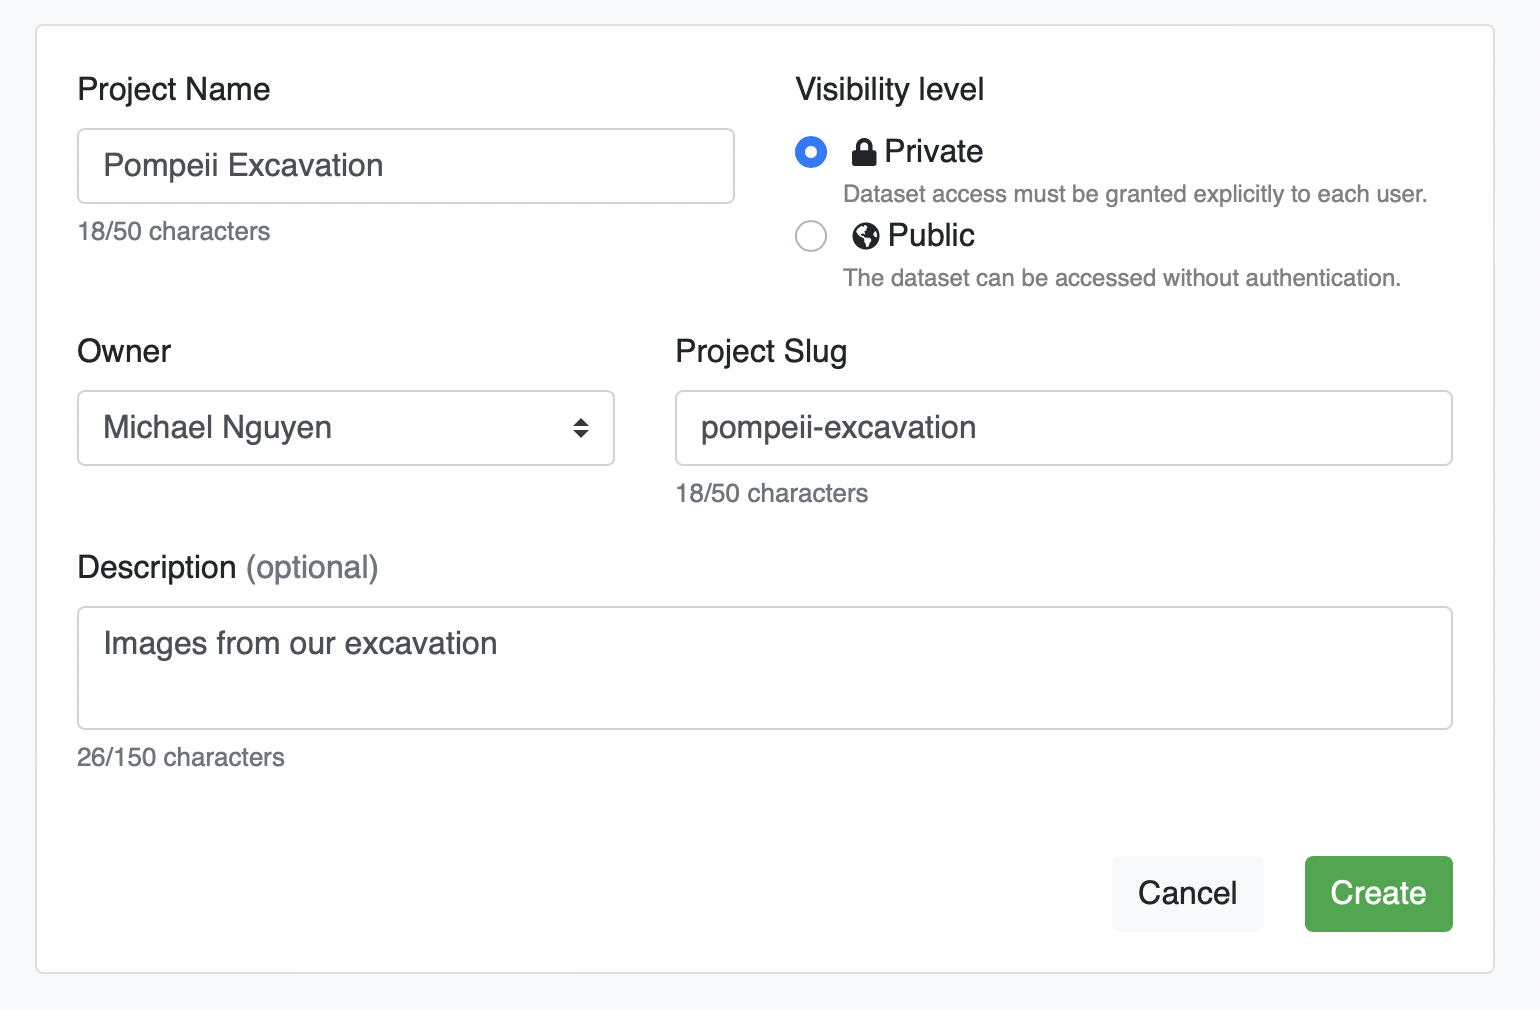Click '18/50 characters' under Project Name
The image size is (1540, 1010).
174,232
